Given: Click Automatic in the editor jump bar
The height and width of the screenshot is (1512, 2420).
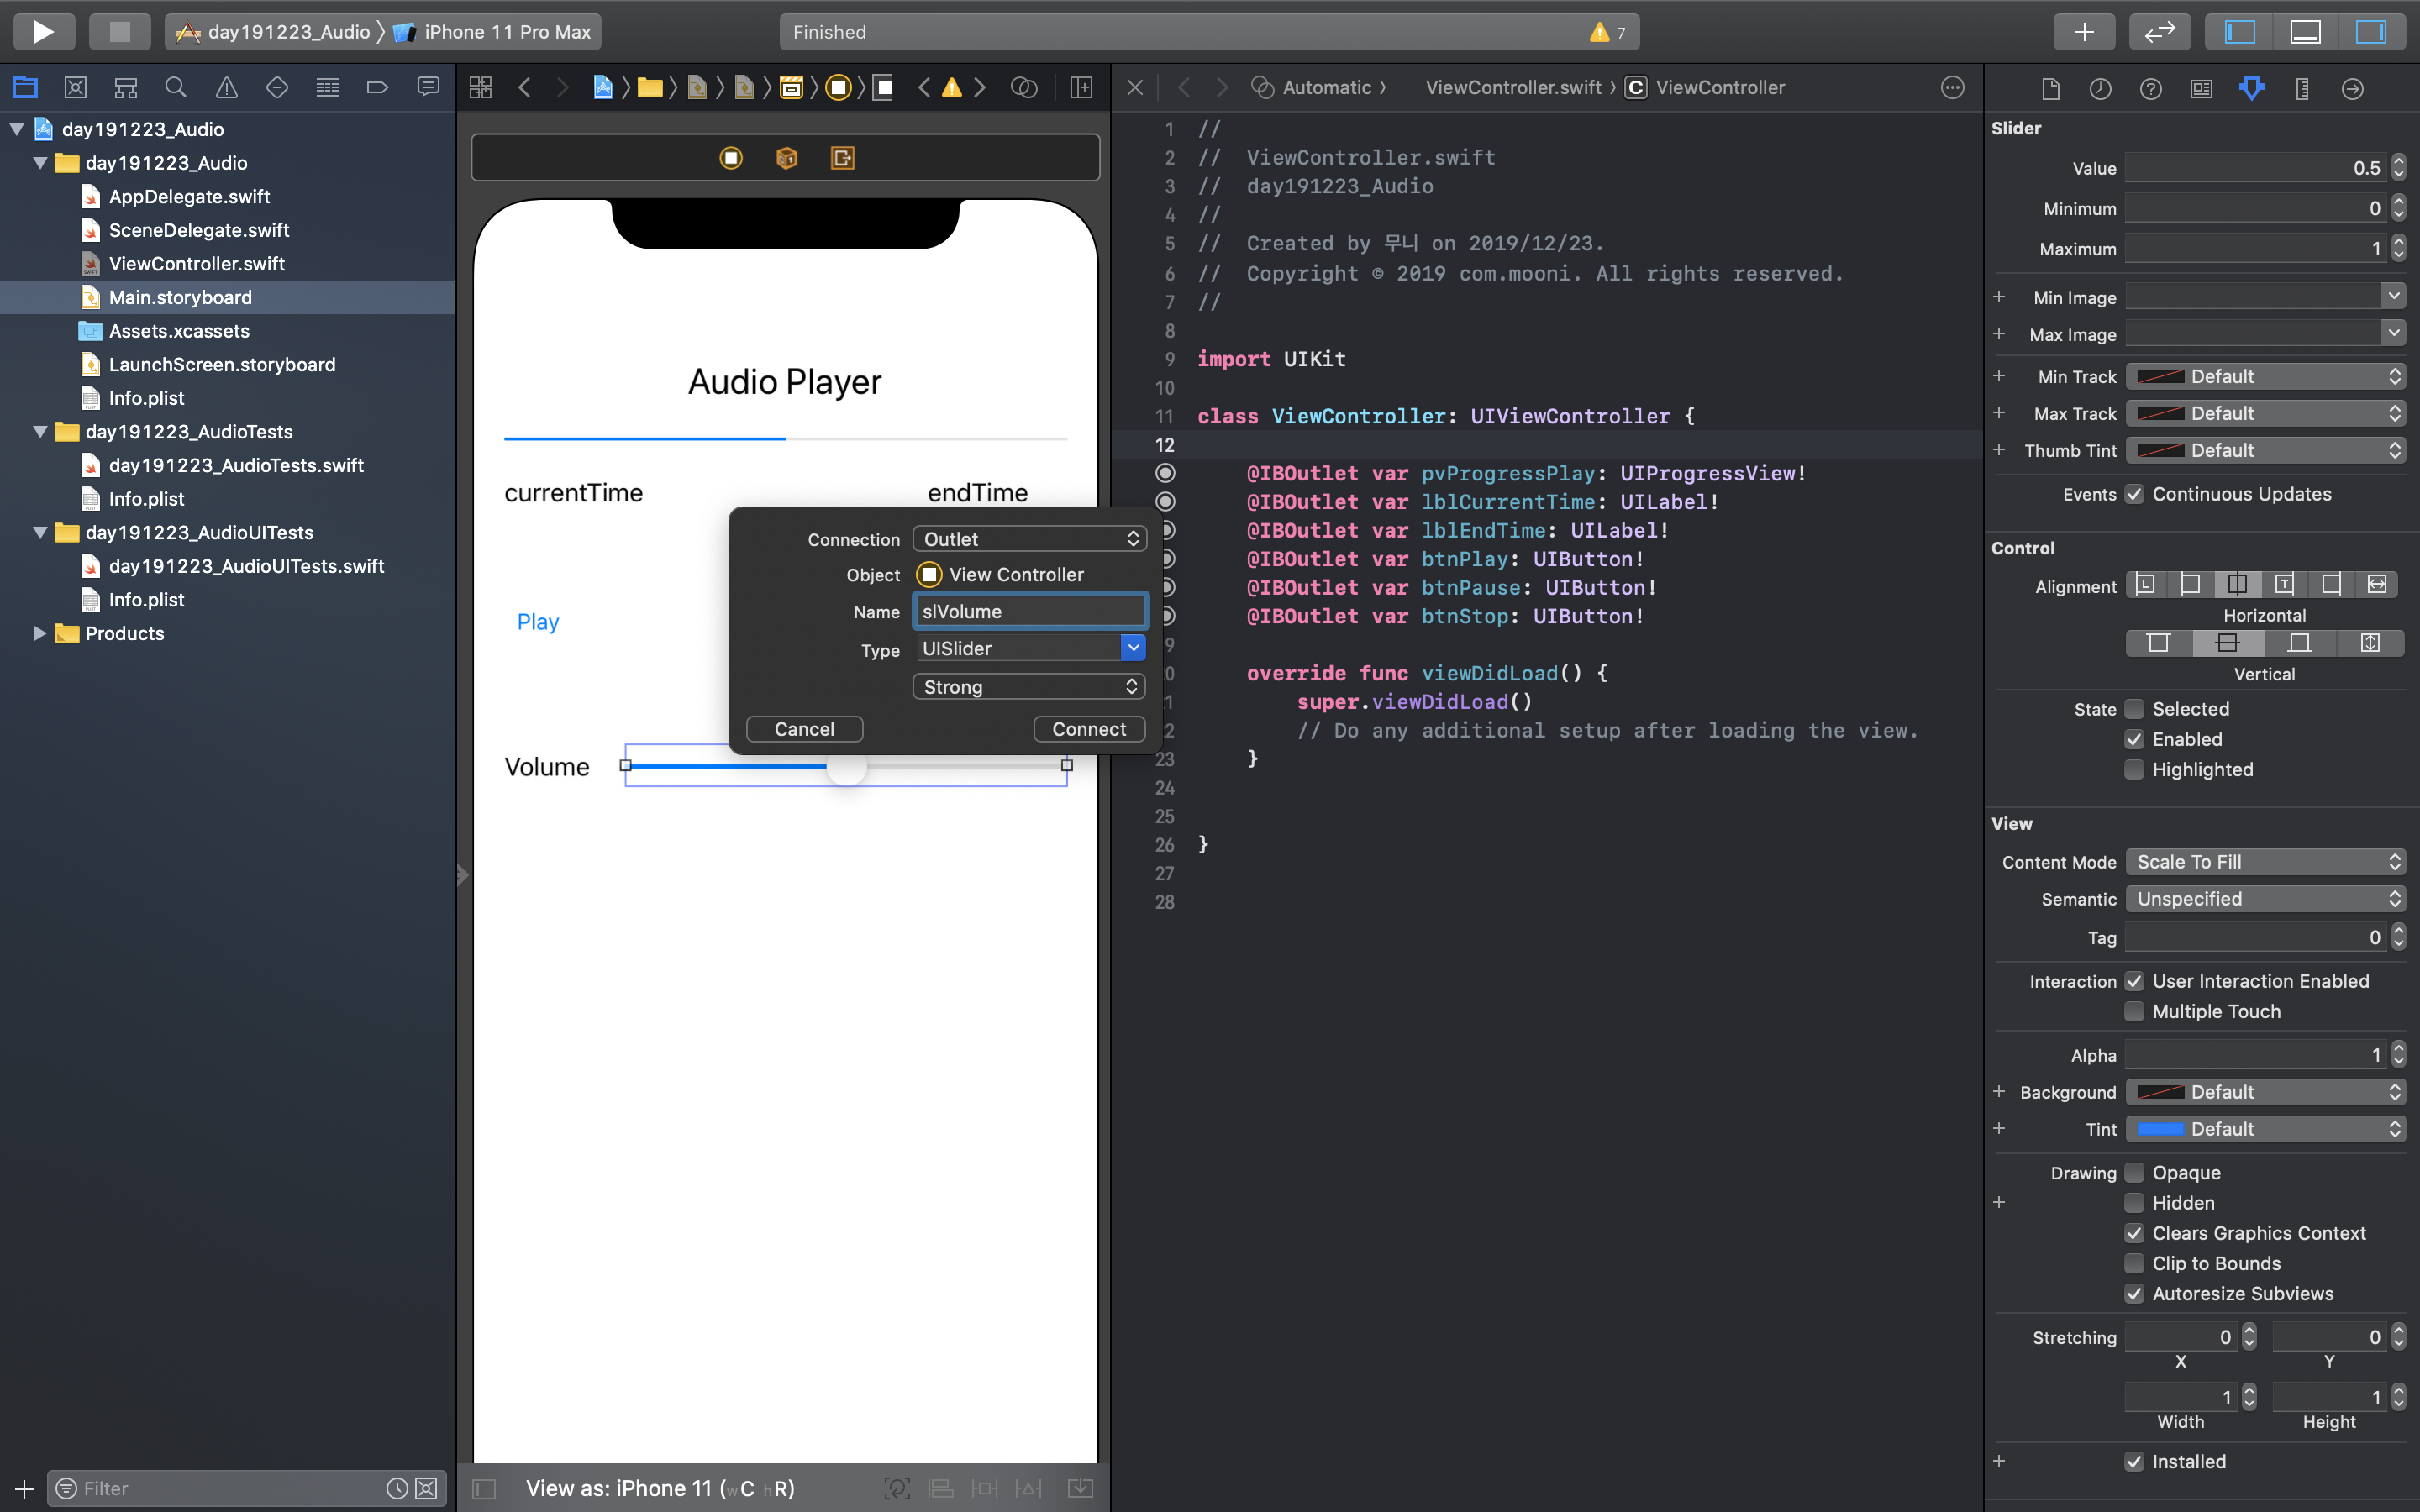Looking at the screenshot, I should [x=1326, y=88].
